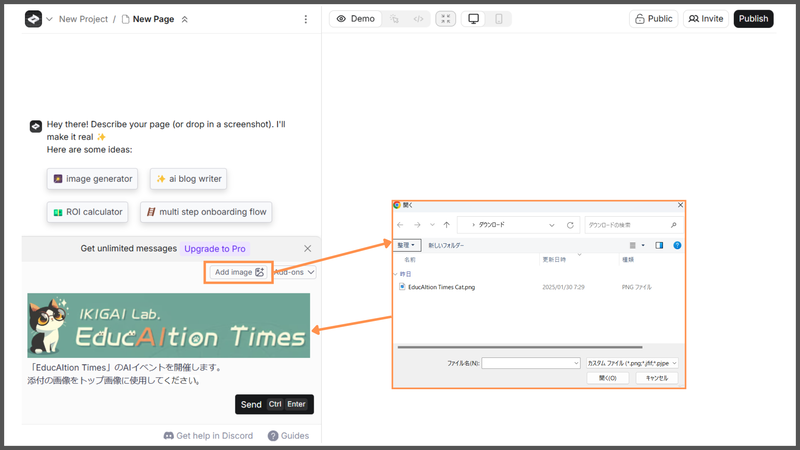Click the PNG file icon
Screen dimensions: 800x450
(402, 287)
